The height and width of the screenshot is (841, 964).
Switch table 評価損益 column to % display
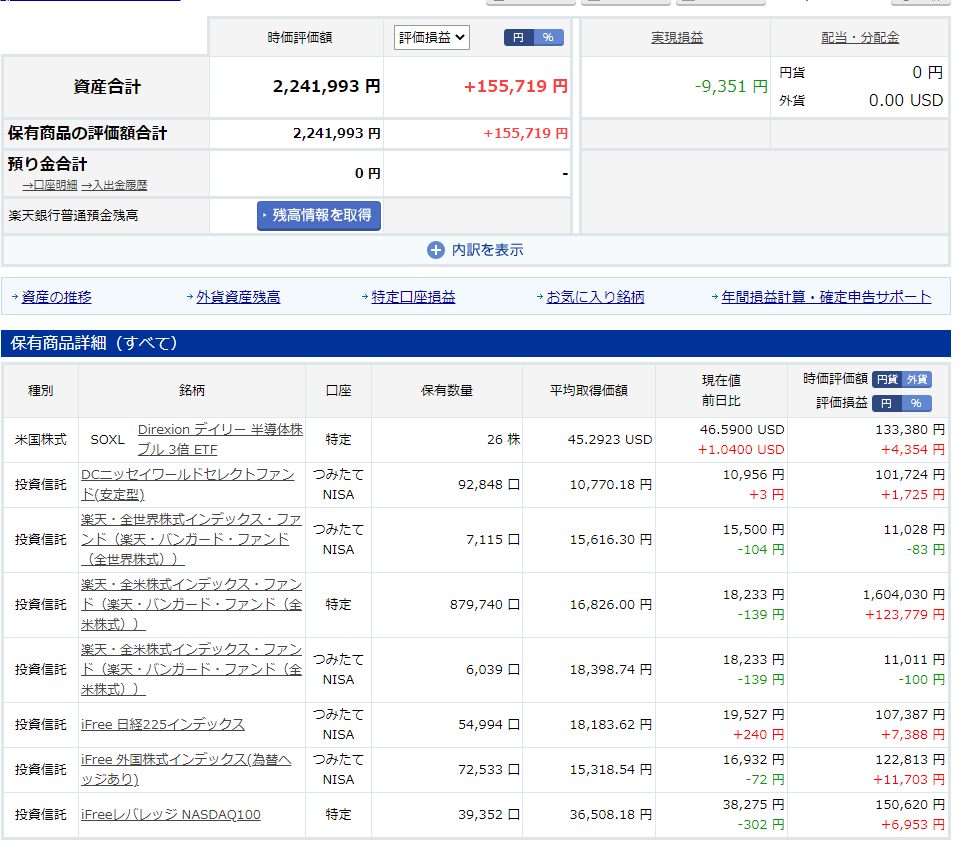point(916,403)
